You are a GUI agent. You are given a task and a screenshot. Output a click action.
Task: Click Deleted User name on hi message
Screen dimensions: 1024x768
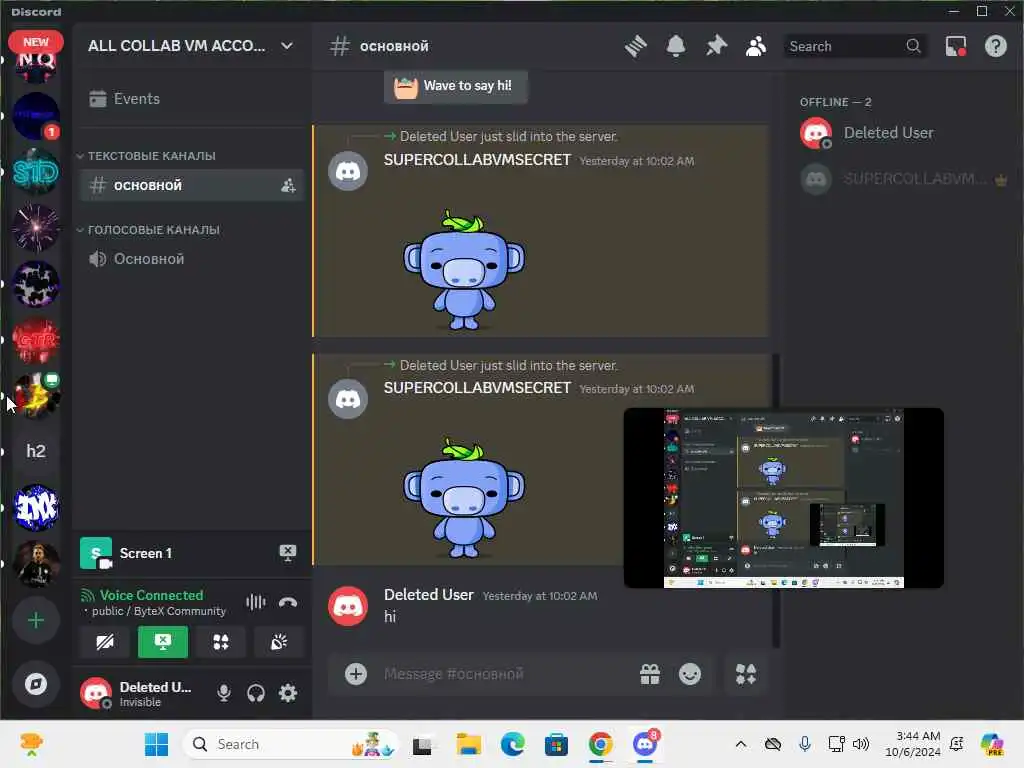click(x=428, y=595)
